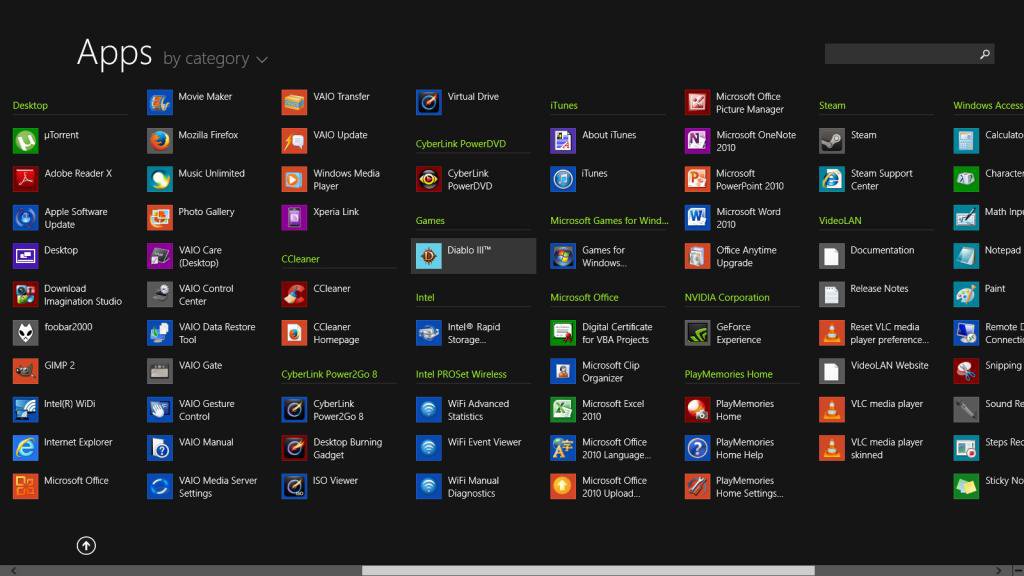Open 'Music Unlimited' app label
Viewport: 1024px width, 576px height.
pyautogui.click(x=212, y=173)
